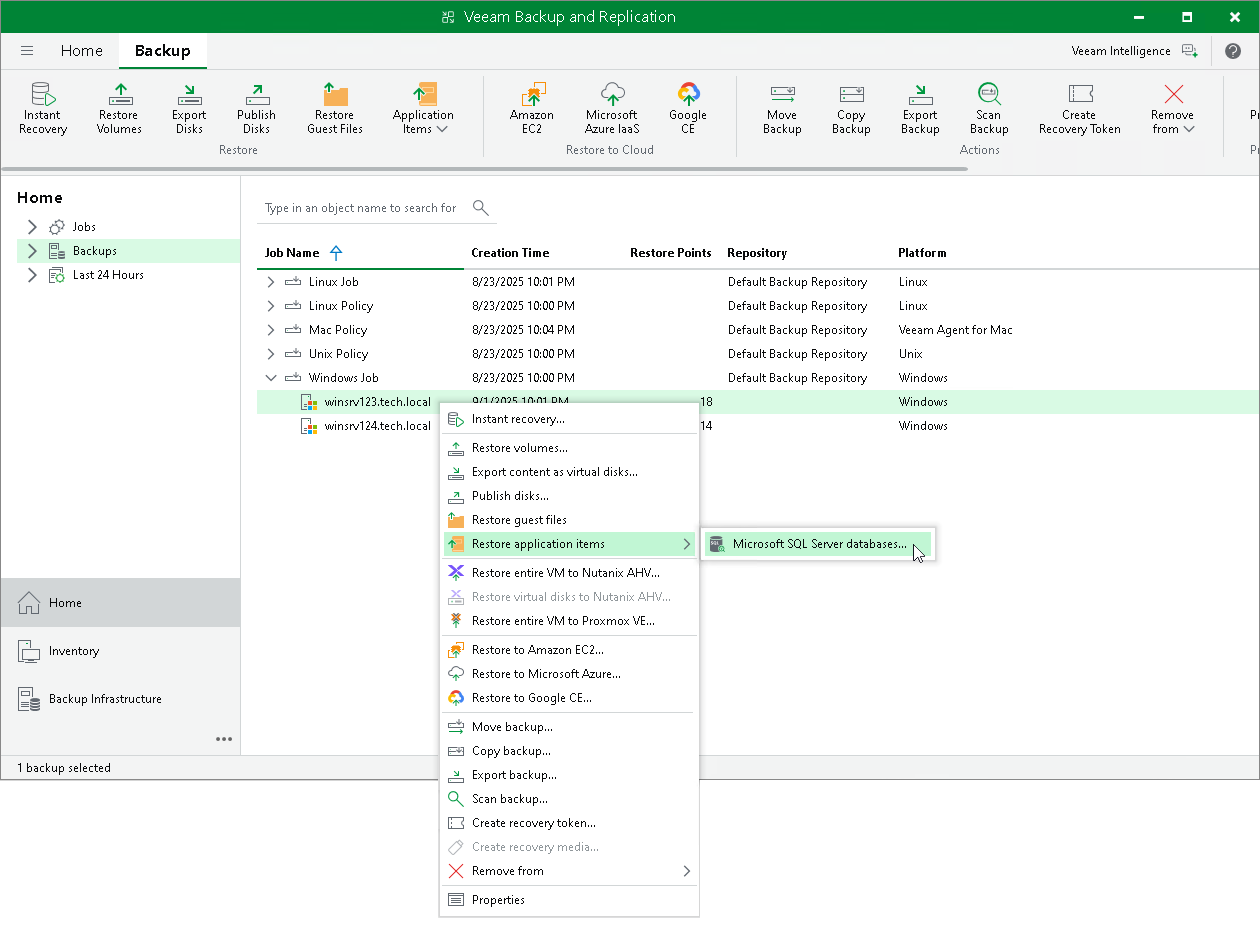The image size is (1260, 926).
Task: Sort by Repository column header
Action: point(757,253)
